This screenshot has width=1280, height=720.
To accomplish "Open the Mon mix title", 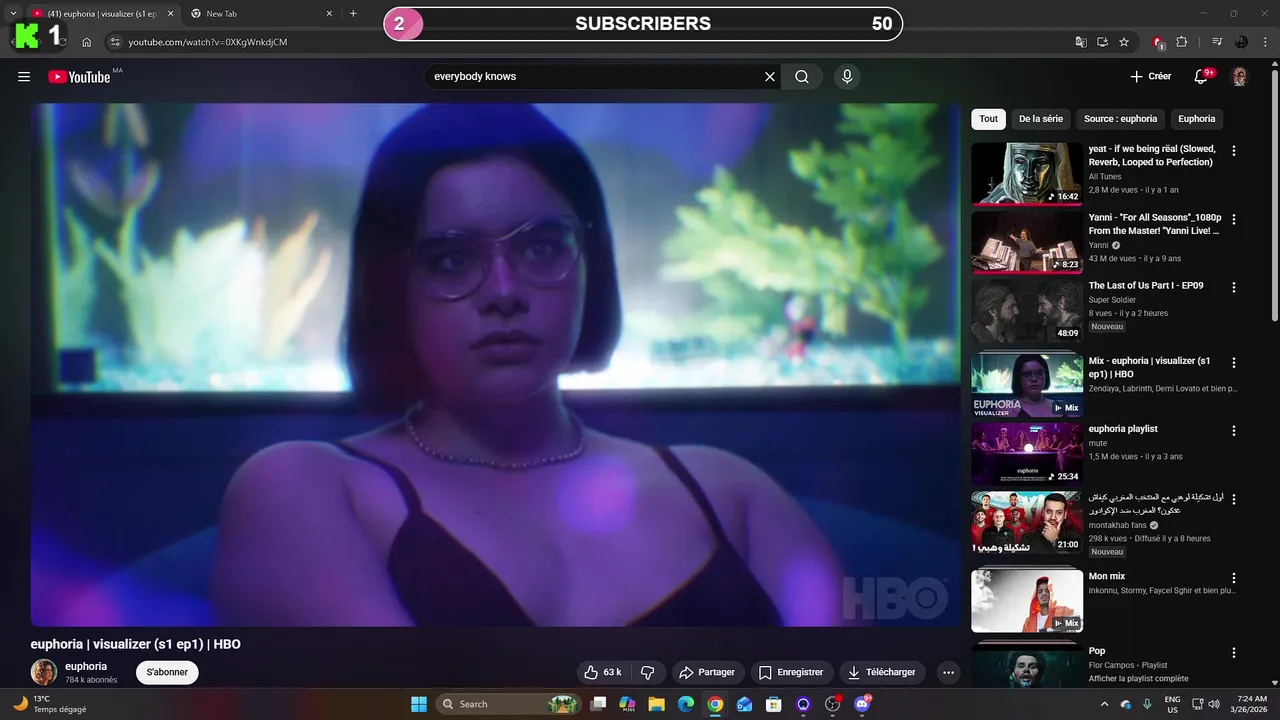I will click(1107, 577).
